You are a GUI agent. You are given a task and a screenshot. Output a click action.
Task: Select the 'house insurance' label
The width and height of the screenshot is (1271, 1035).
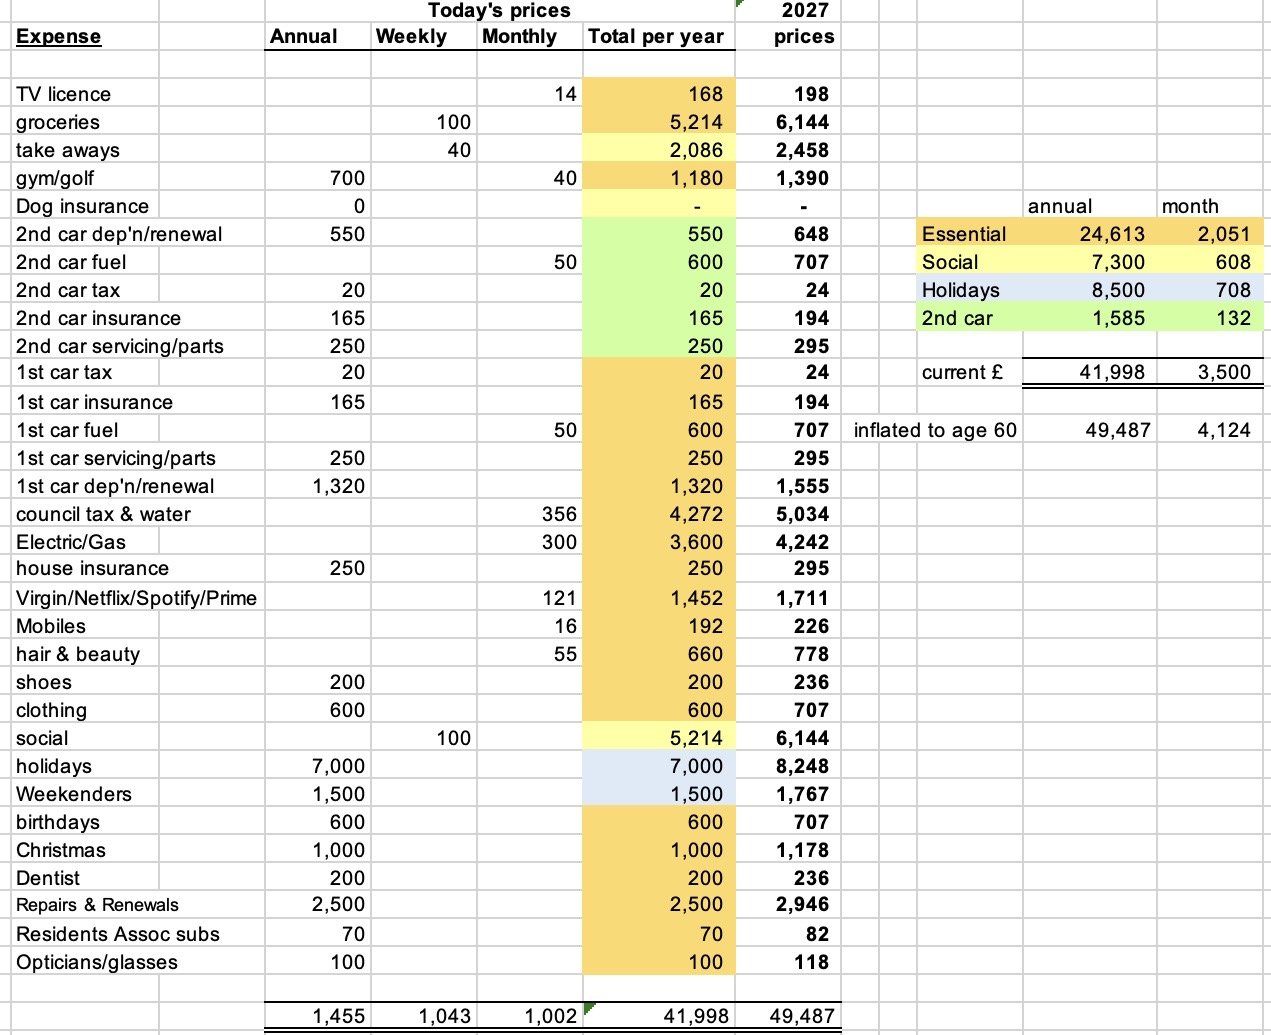coord(92,568)
